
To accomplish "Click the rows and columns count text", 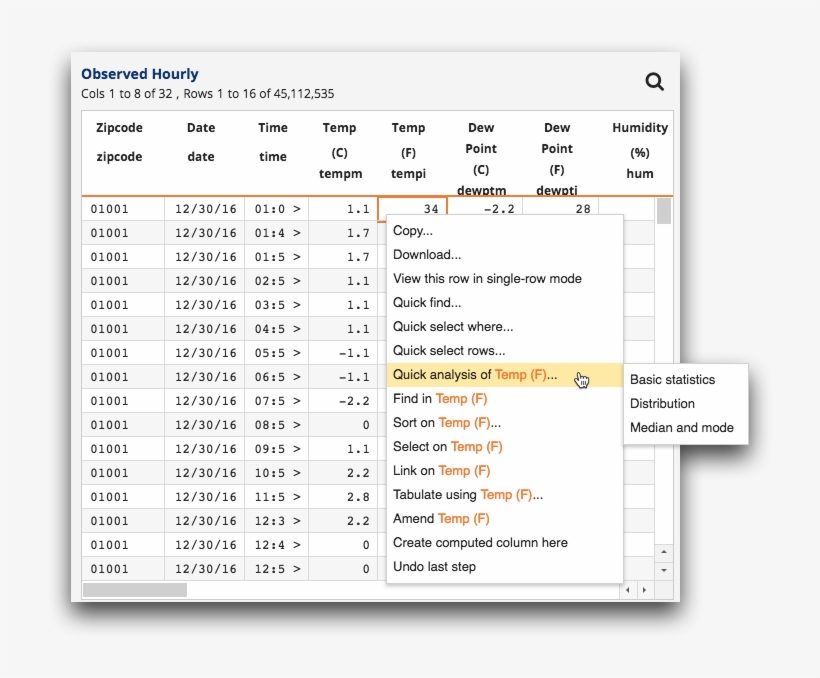I will click(208, 94).
